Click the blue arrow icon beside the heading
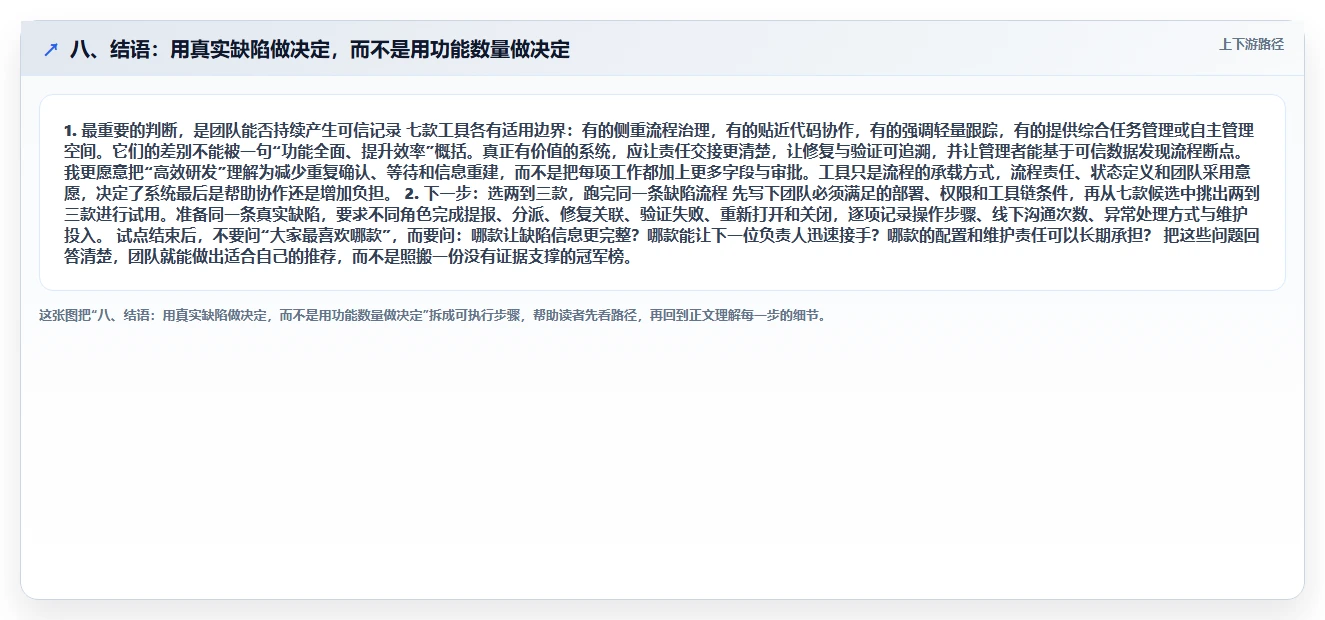Image resolution: width=1325 pixels, height=620 pixels. [x=51, y=49]
